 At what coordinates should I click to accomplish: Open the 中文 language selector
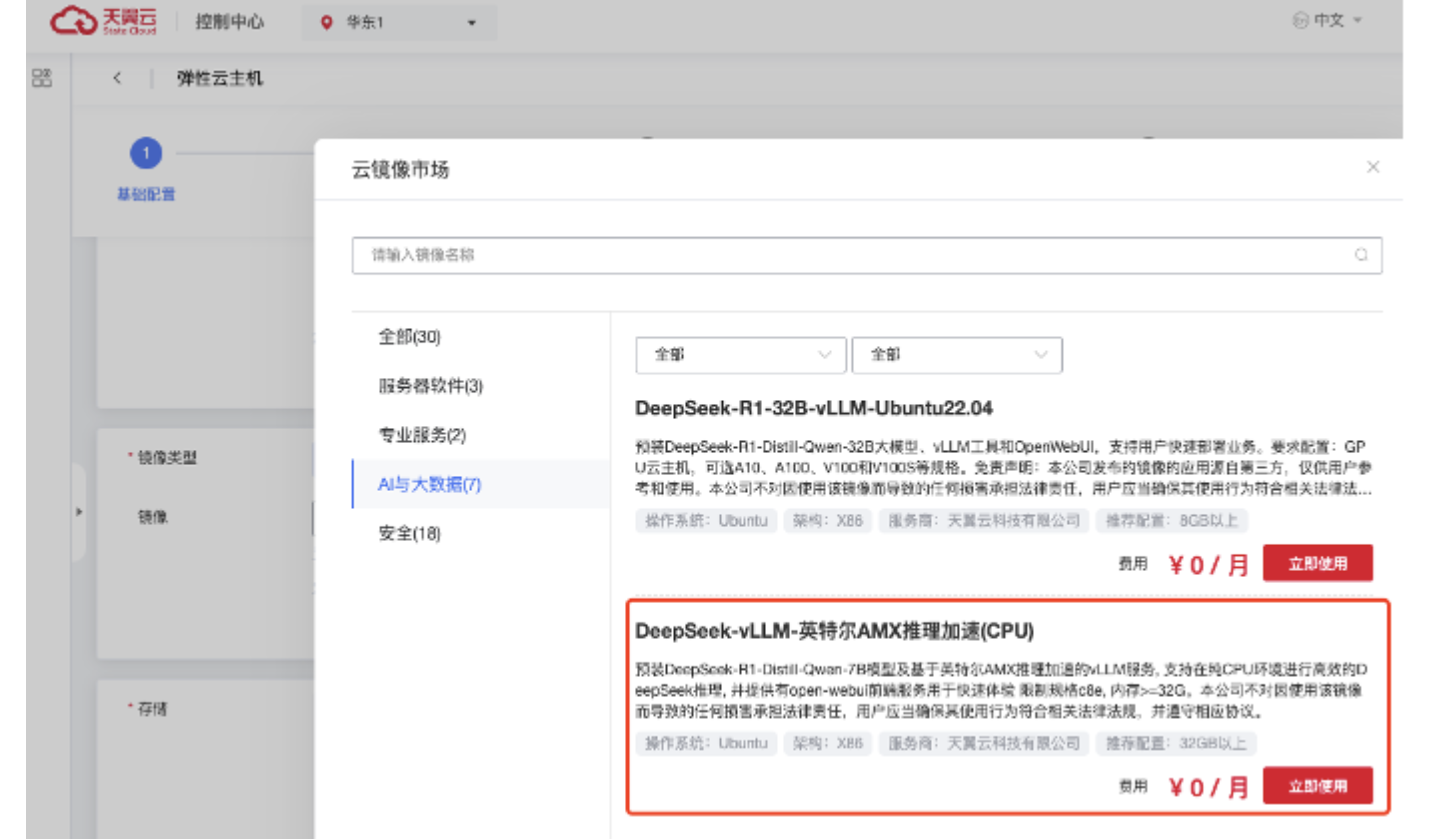(x=1329, y=21)
